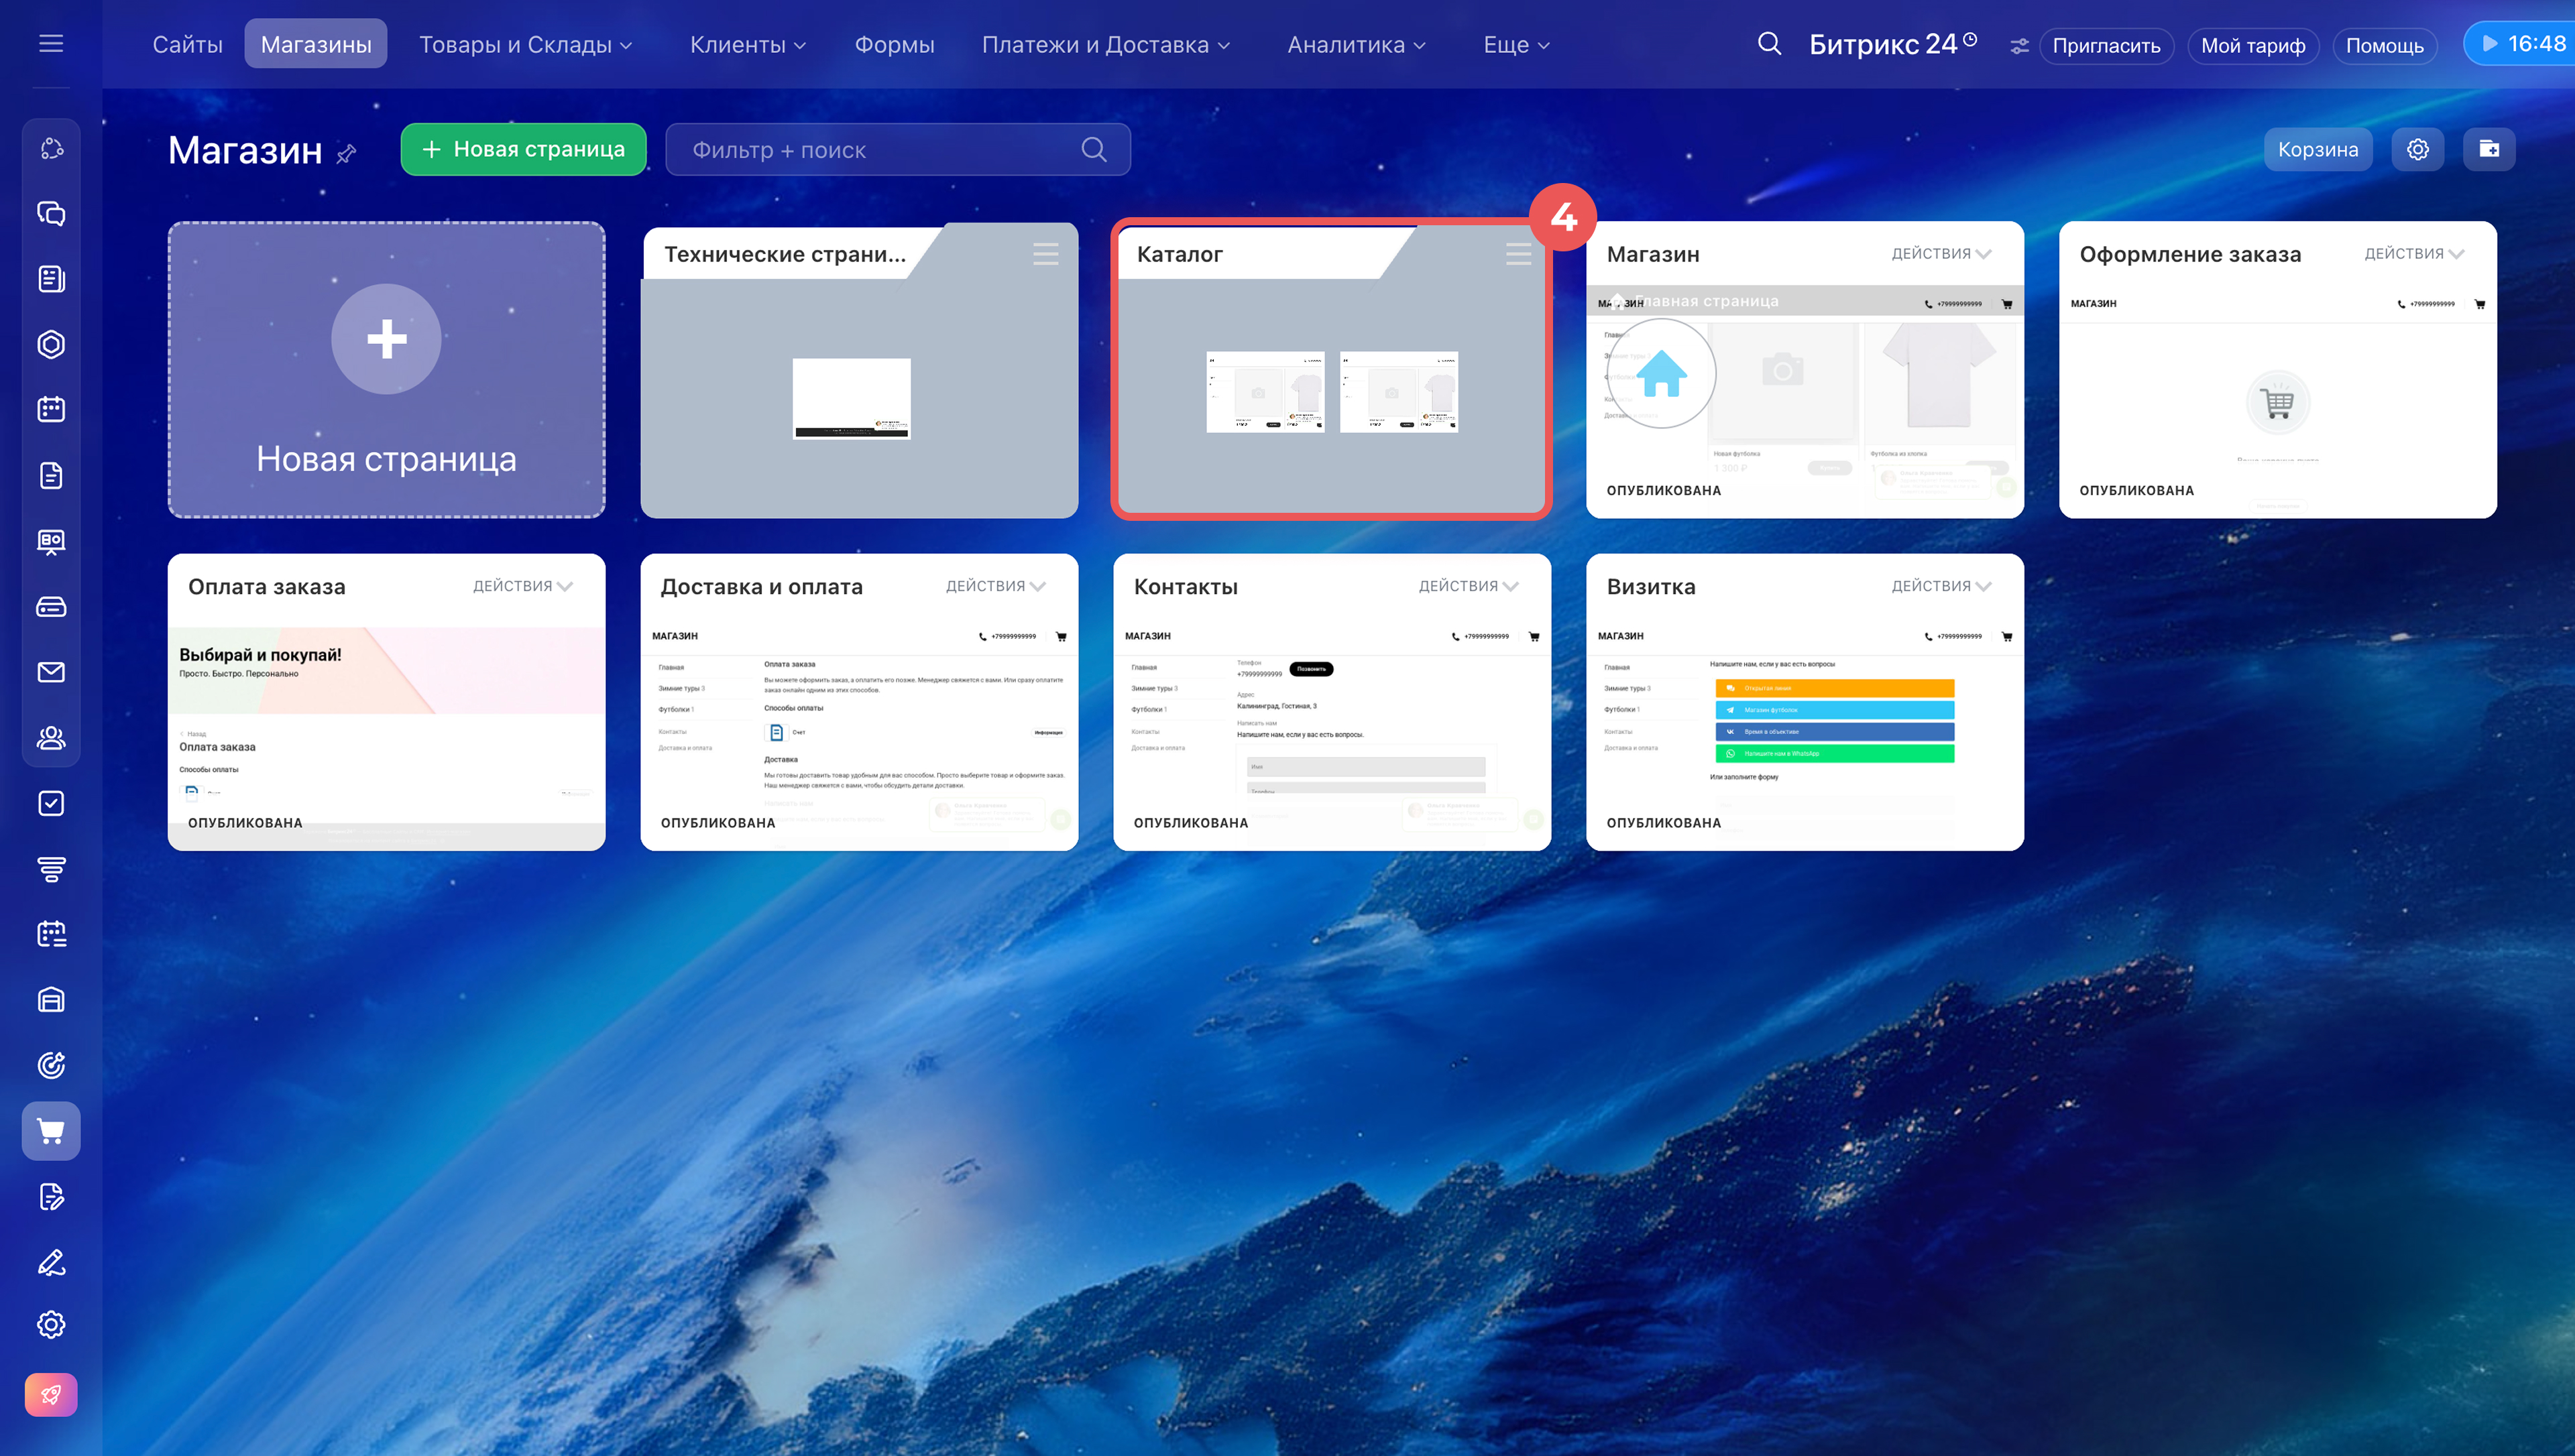Click the search magnifier in top bar
2575x1456 pixels.
coord(1769,44)
